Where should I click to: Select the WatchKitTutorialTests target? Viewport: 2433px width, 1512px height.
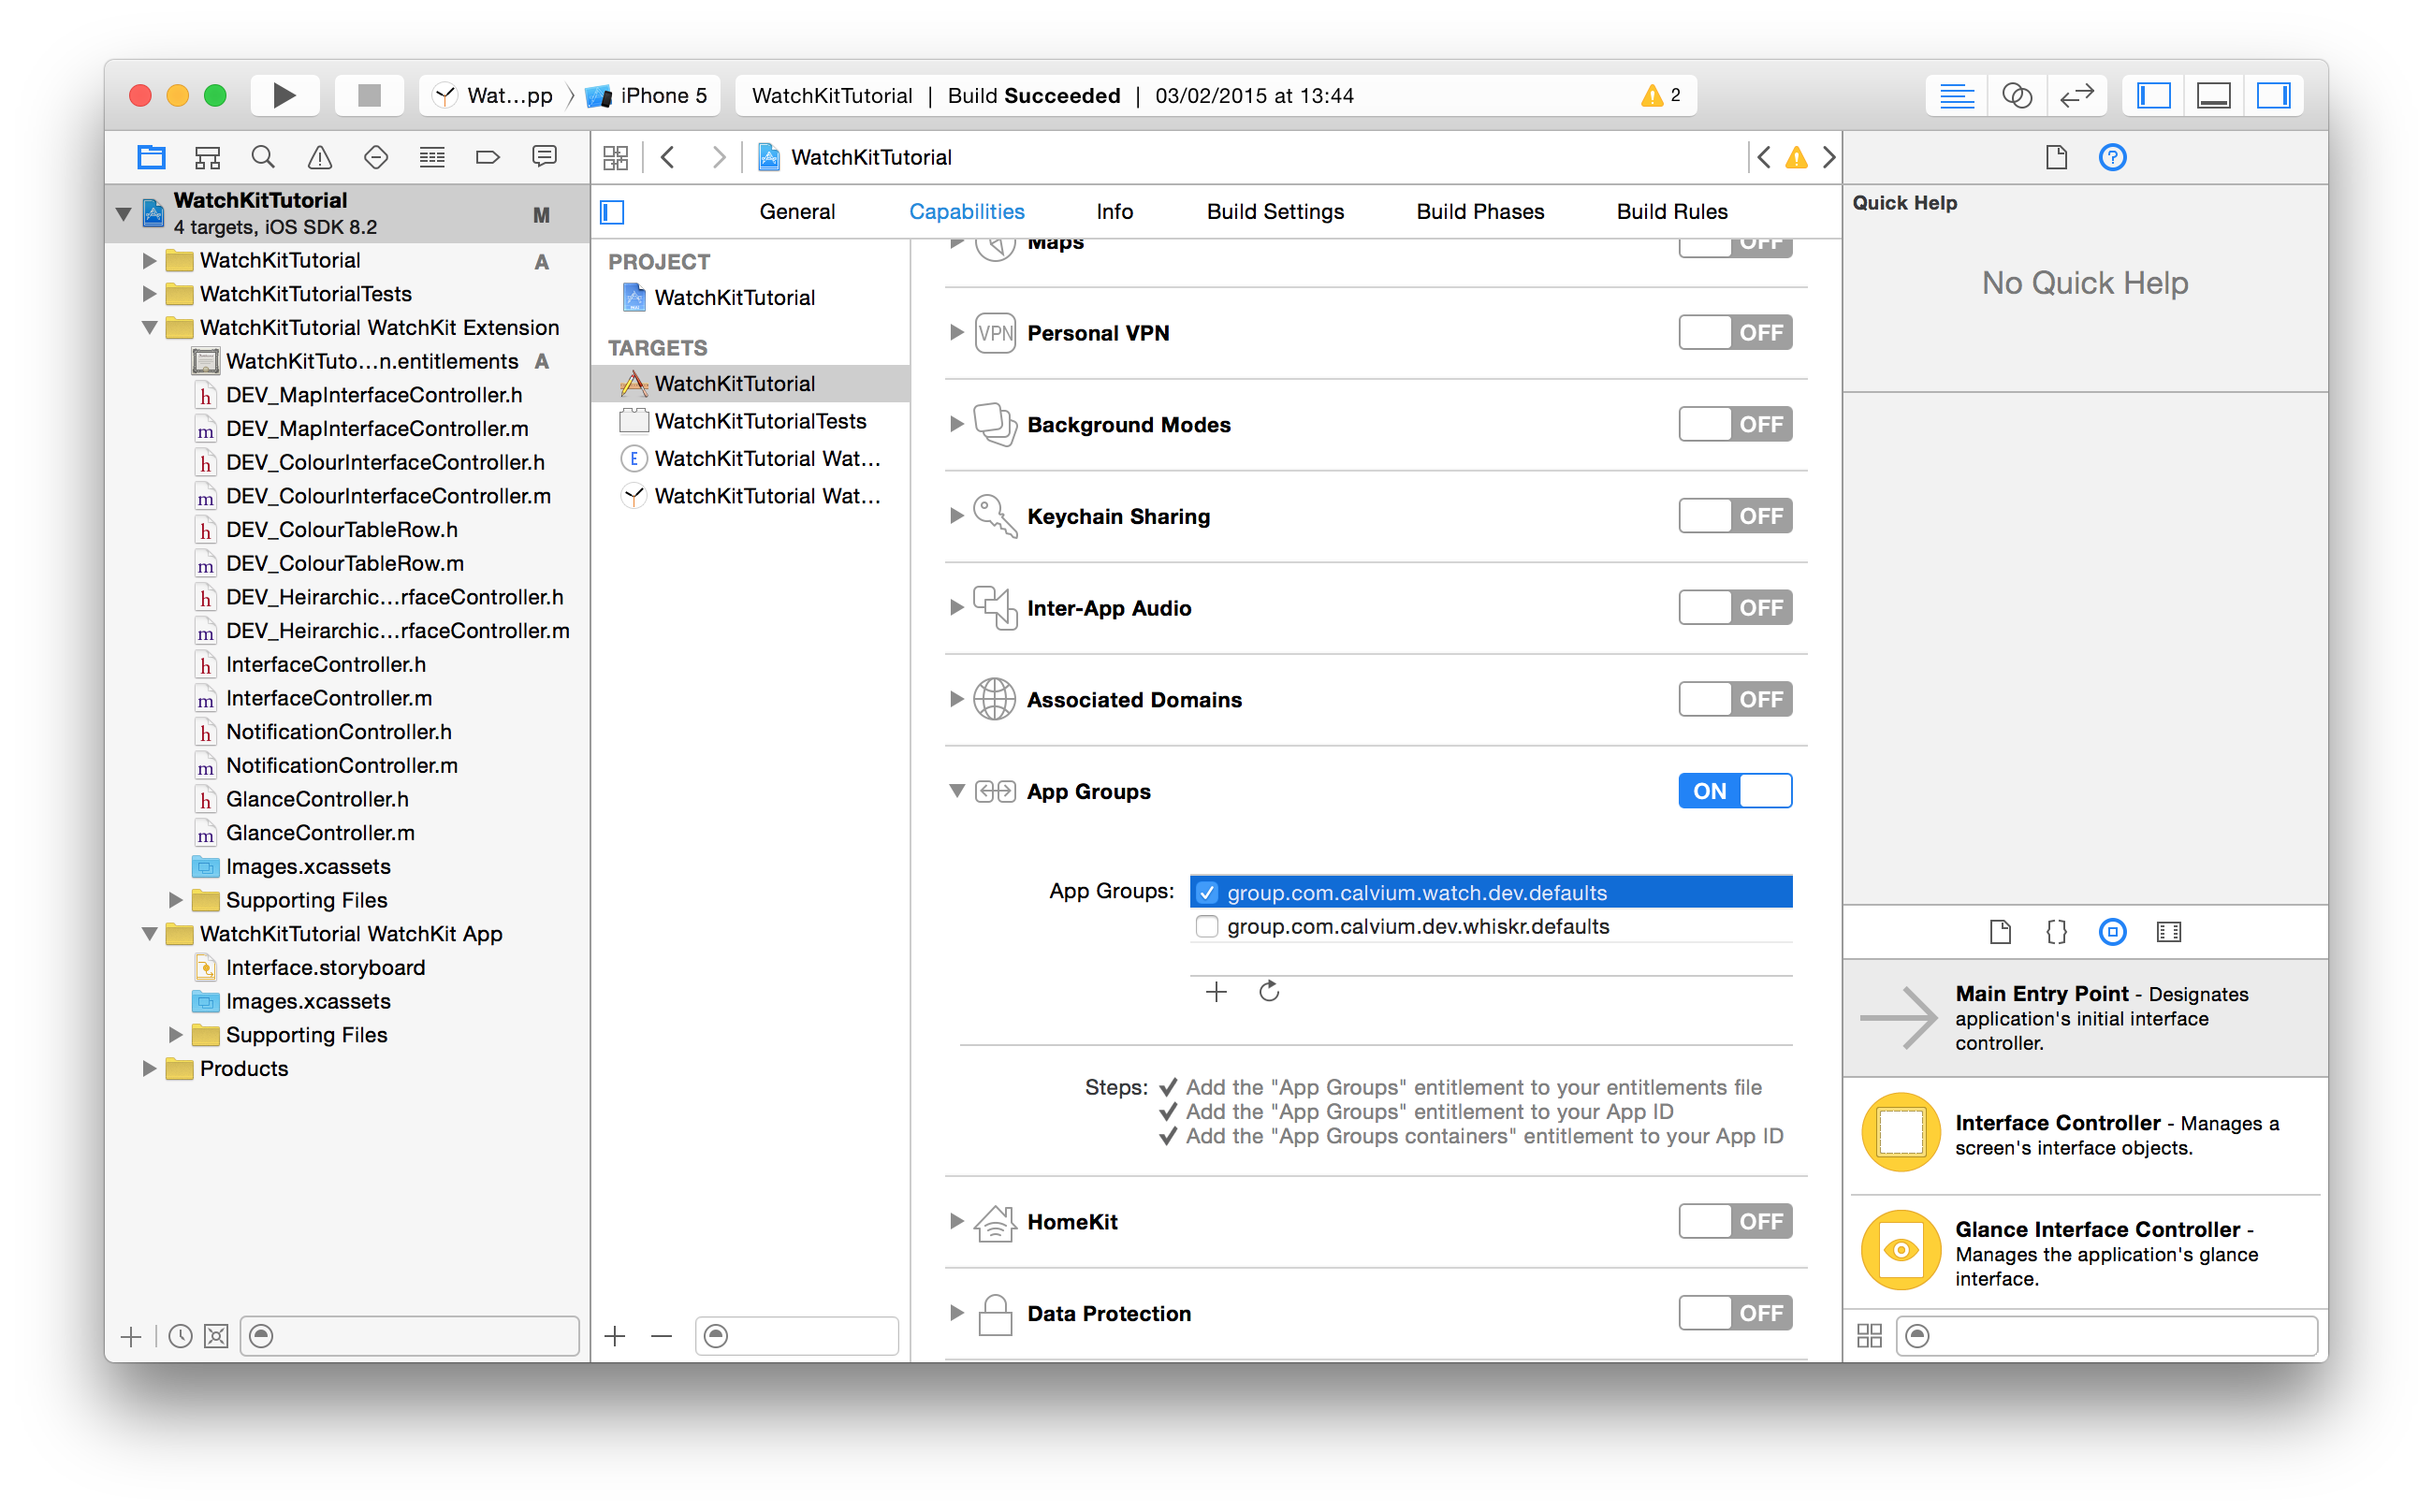[x=760, y=421]
